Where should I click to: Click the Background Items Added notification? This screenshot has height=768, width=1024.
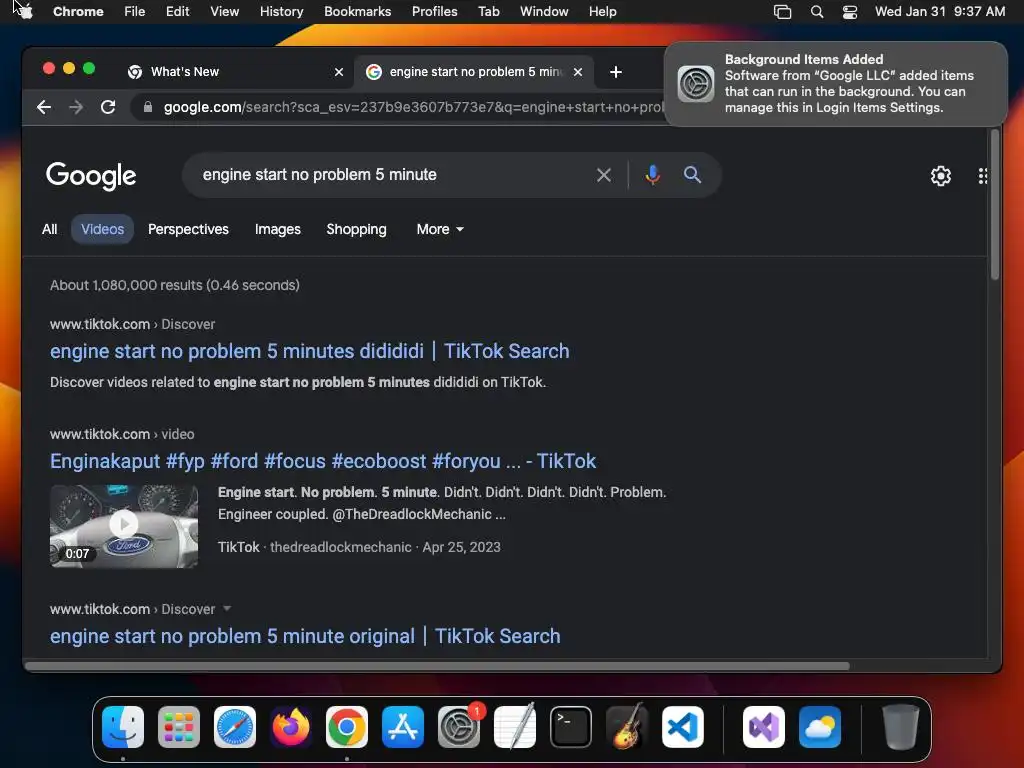(x=836, y=84)
